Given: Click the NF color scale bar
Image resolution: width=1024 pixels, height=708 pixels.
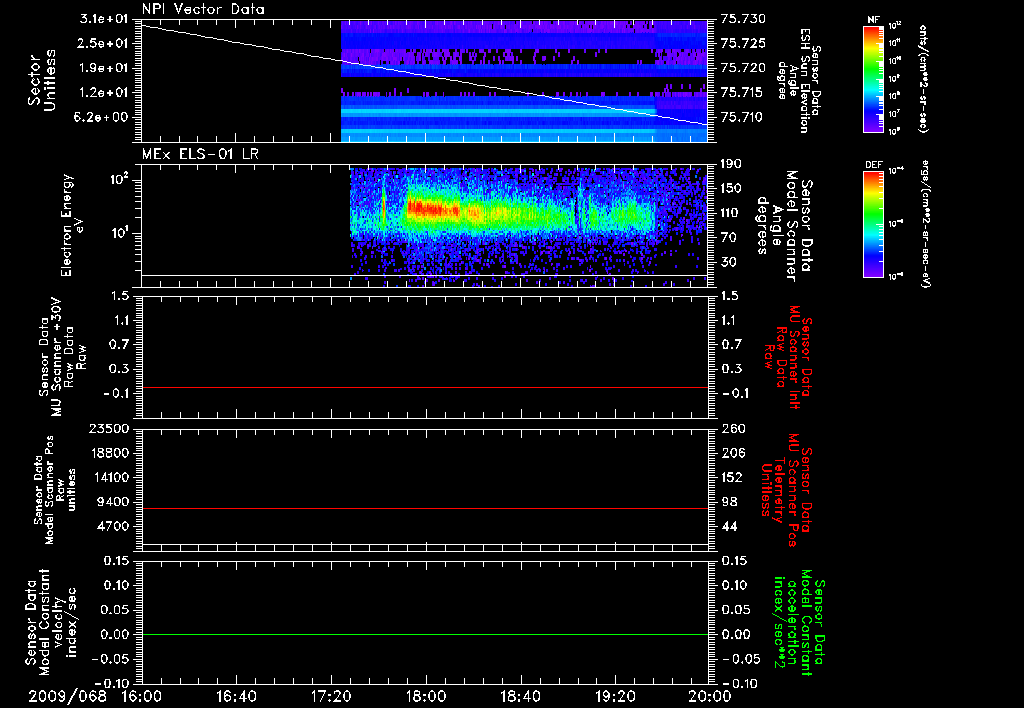Looking at the screenshot, I should [x=874, y=78].
